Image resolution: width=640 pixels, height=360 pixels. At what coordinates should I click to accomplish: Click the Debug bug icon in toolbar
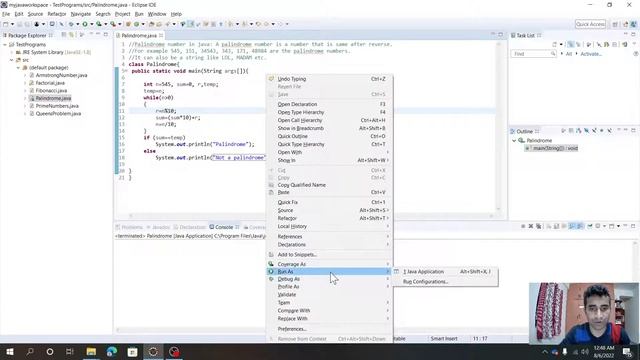click(x=71, y=24)
